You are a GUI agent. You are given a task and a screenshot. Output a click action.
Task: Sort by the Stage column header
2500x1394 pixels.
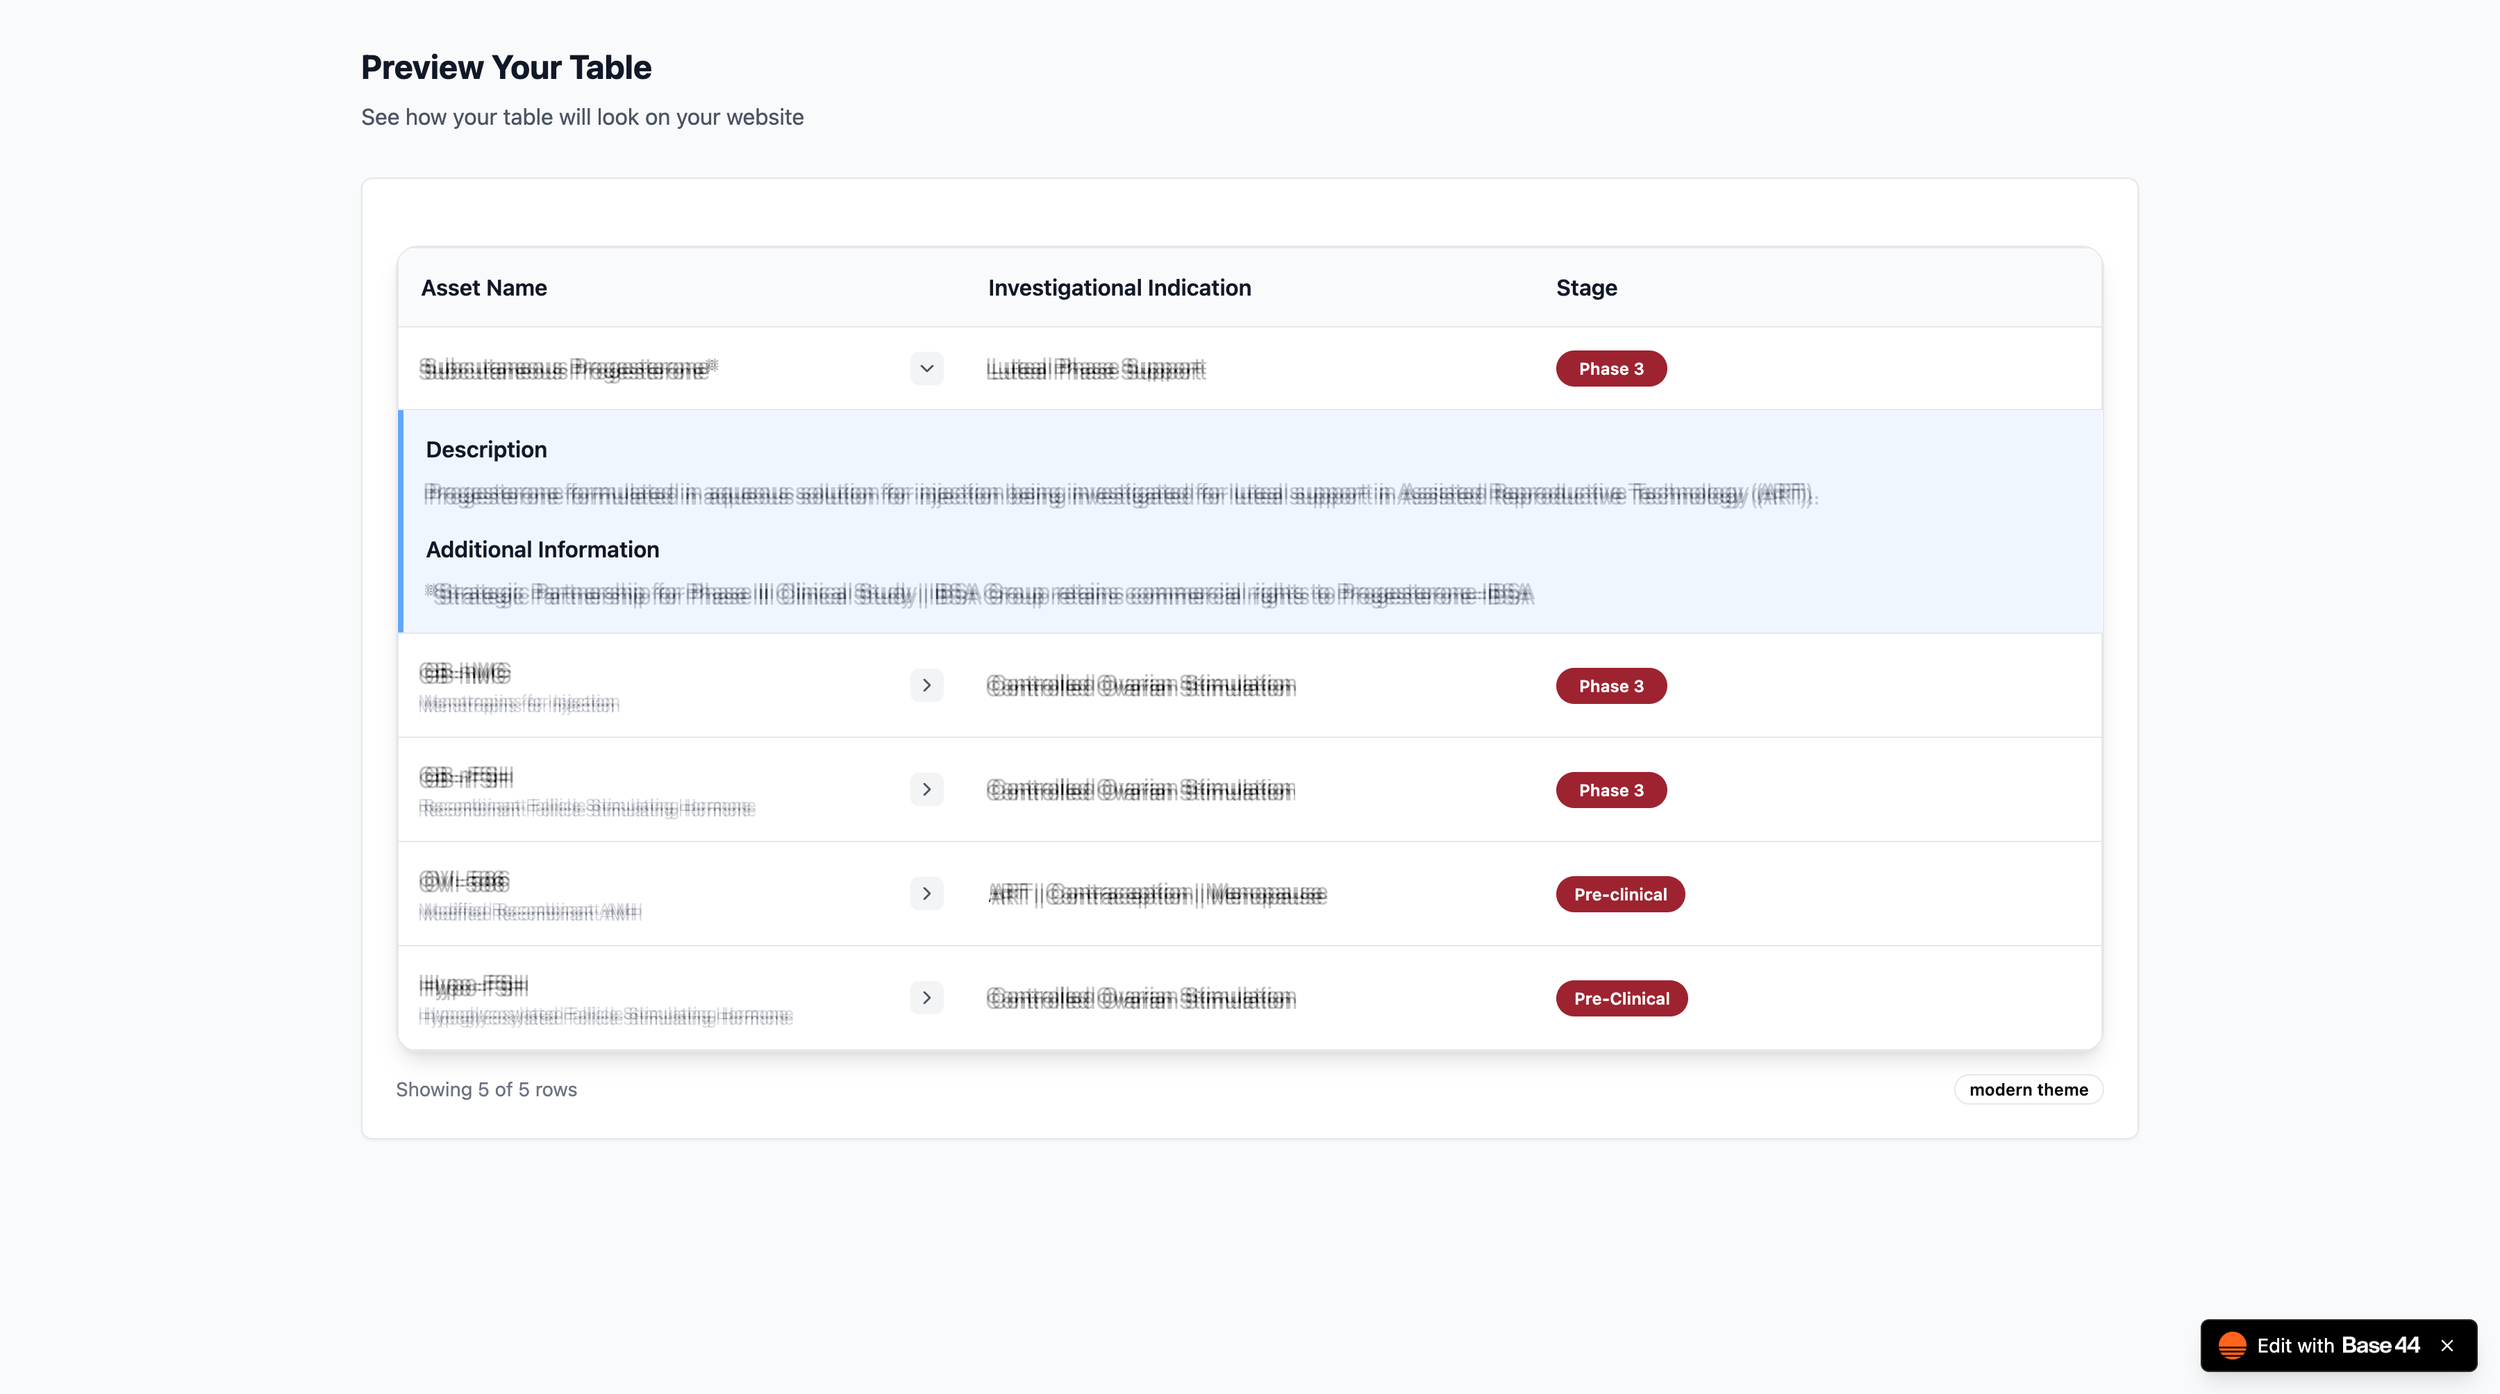point(1586,287)
